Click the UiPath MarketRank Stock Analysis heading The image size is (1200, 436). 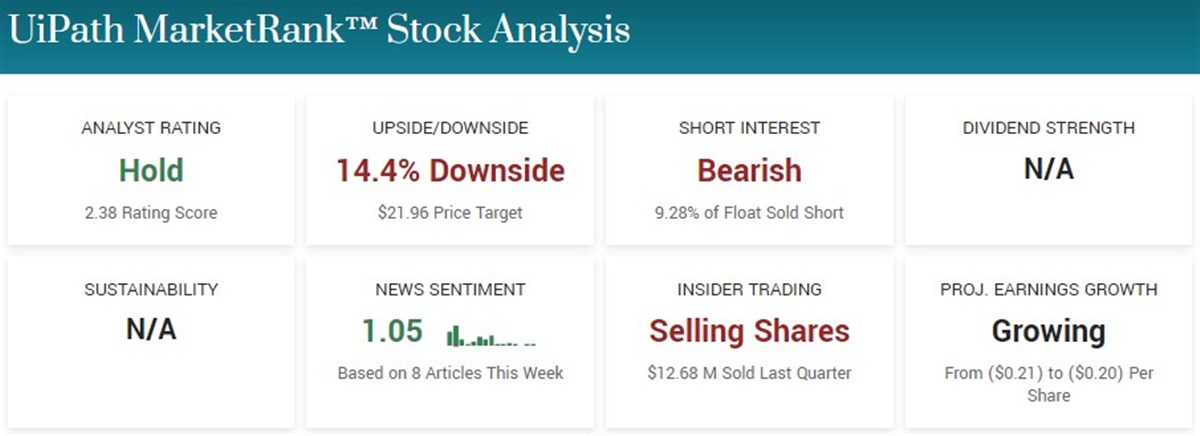(319, 30)
